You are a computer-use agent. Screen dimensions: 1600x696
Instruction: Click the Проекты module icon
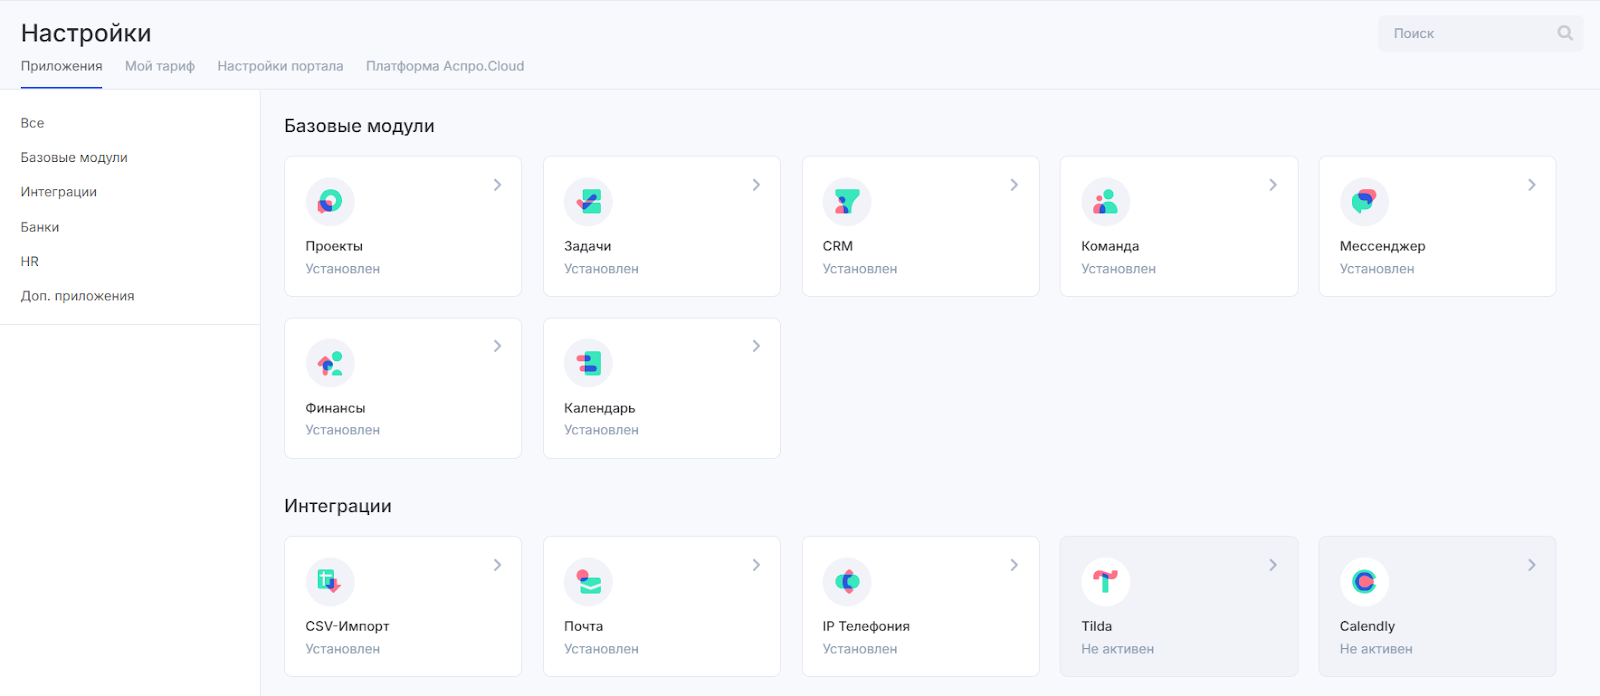click(330, 202)
